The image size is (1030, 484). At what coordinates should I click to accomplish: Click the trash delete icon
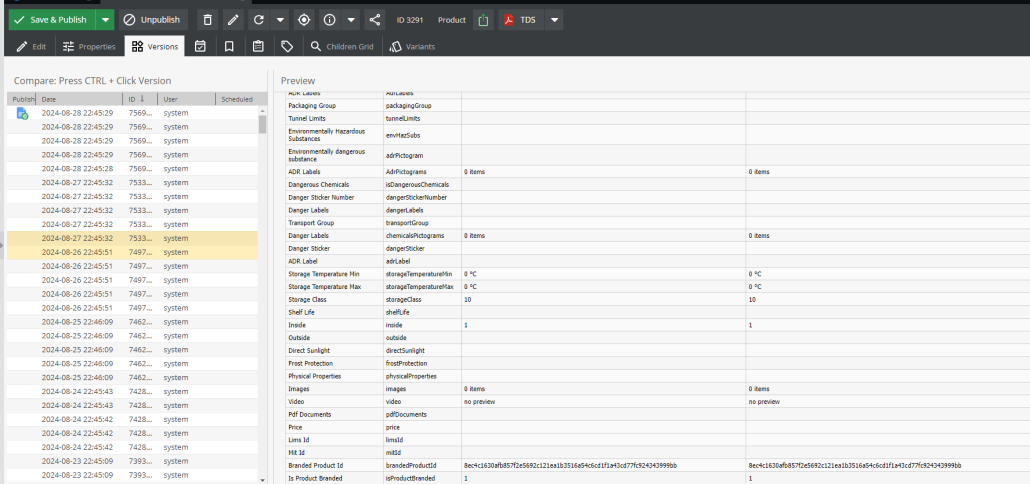click(x=208, y=20)
